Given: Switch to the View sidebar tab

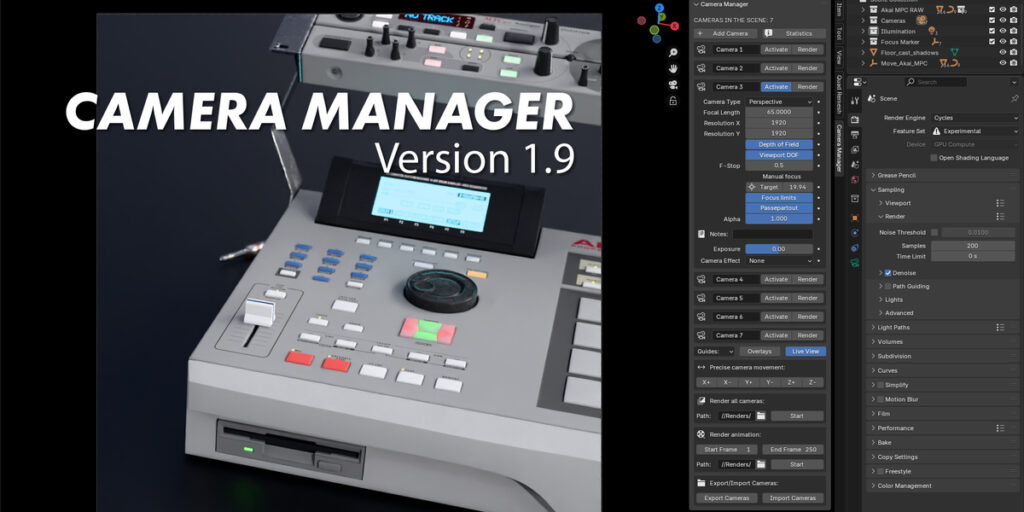Looking at the screenshot, I should click(x=839, y=57).
